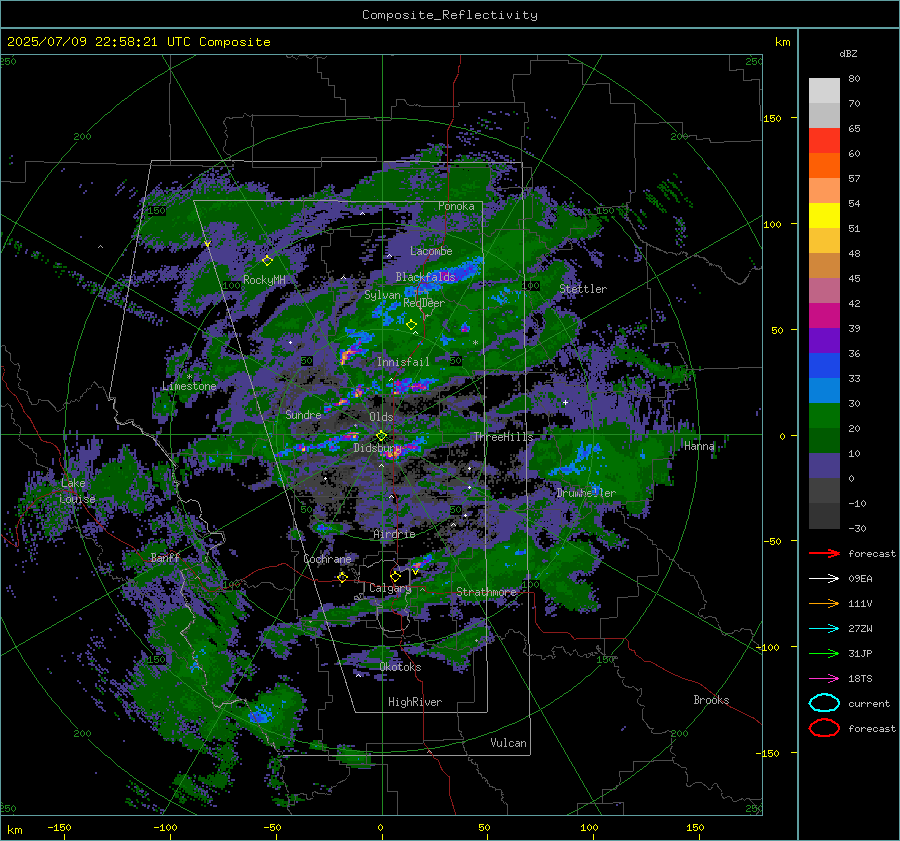Click the Composite_Reflectivity title
This screenshot has height=841, width=900.
[449, 15]
